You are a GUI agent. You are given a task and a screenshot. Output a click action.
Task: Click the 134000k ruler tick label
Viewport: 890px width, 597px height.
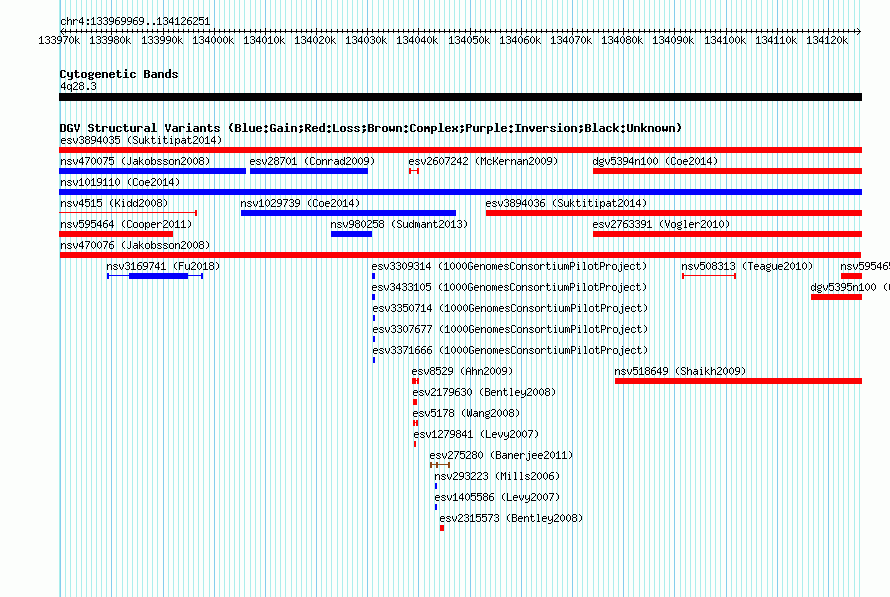(x=213, y=40)
